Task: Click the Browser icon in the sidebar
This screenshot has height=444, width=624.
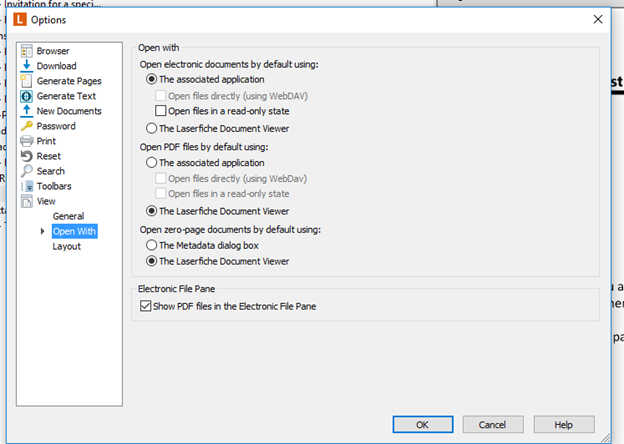Action: (26, 51)
